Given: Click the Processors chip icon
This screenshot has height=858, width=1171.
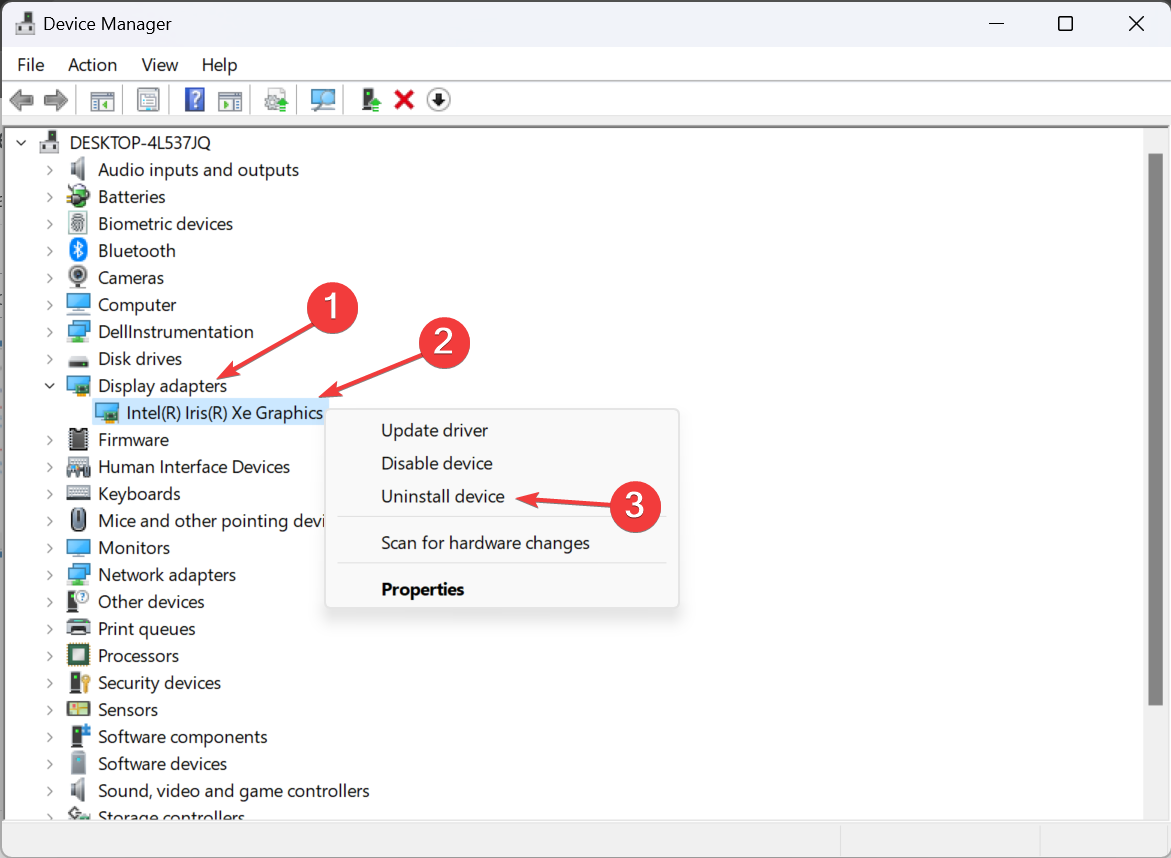Looking at the screenshot, I should [78, 655].
